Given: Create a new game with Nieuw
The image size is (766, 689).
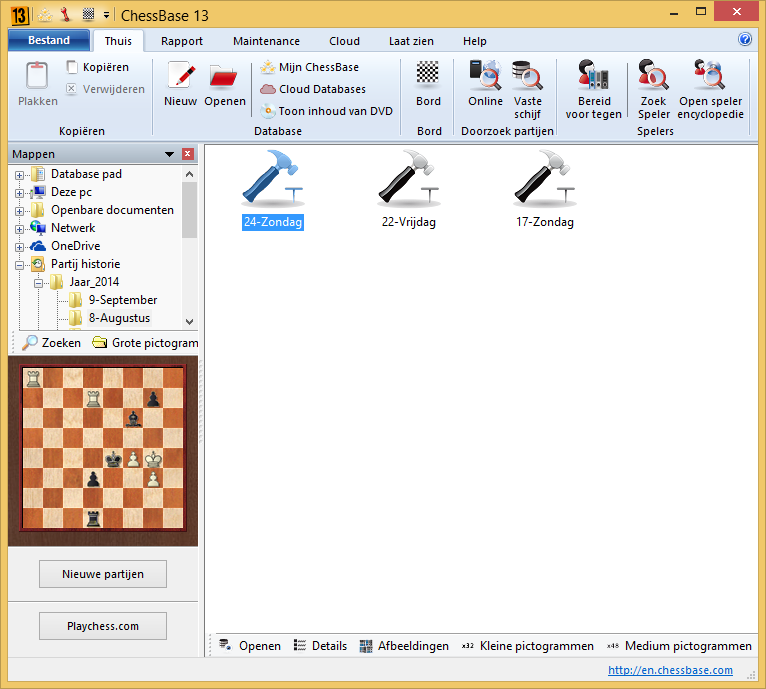Looking at the screenshot, I should 181,84.
